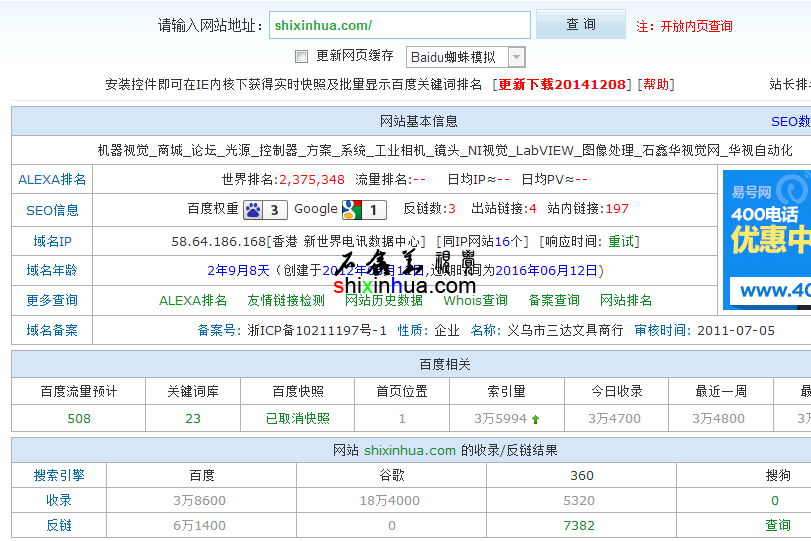811x541 pixels.
Task: Click the Google PR rank icon
Action: coord(351,210)
